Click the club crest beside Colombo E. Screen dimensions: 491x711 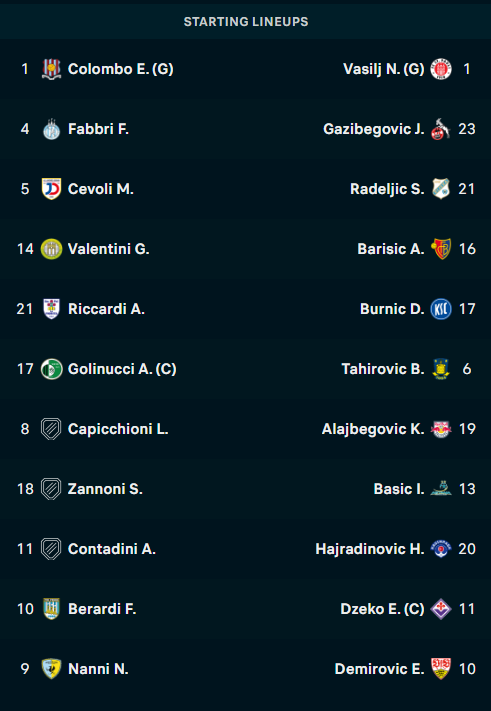(x=51, y=69)
